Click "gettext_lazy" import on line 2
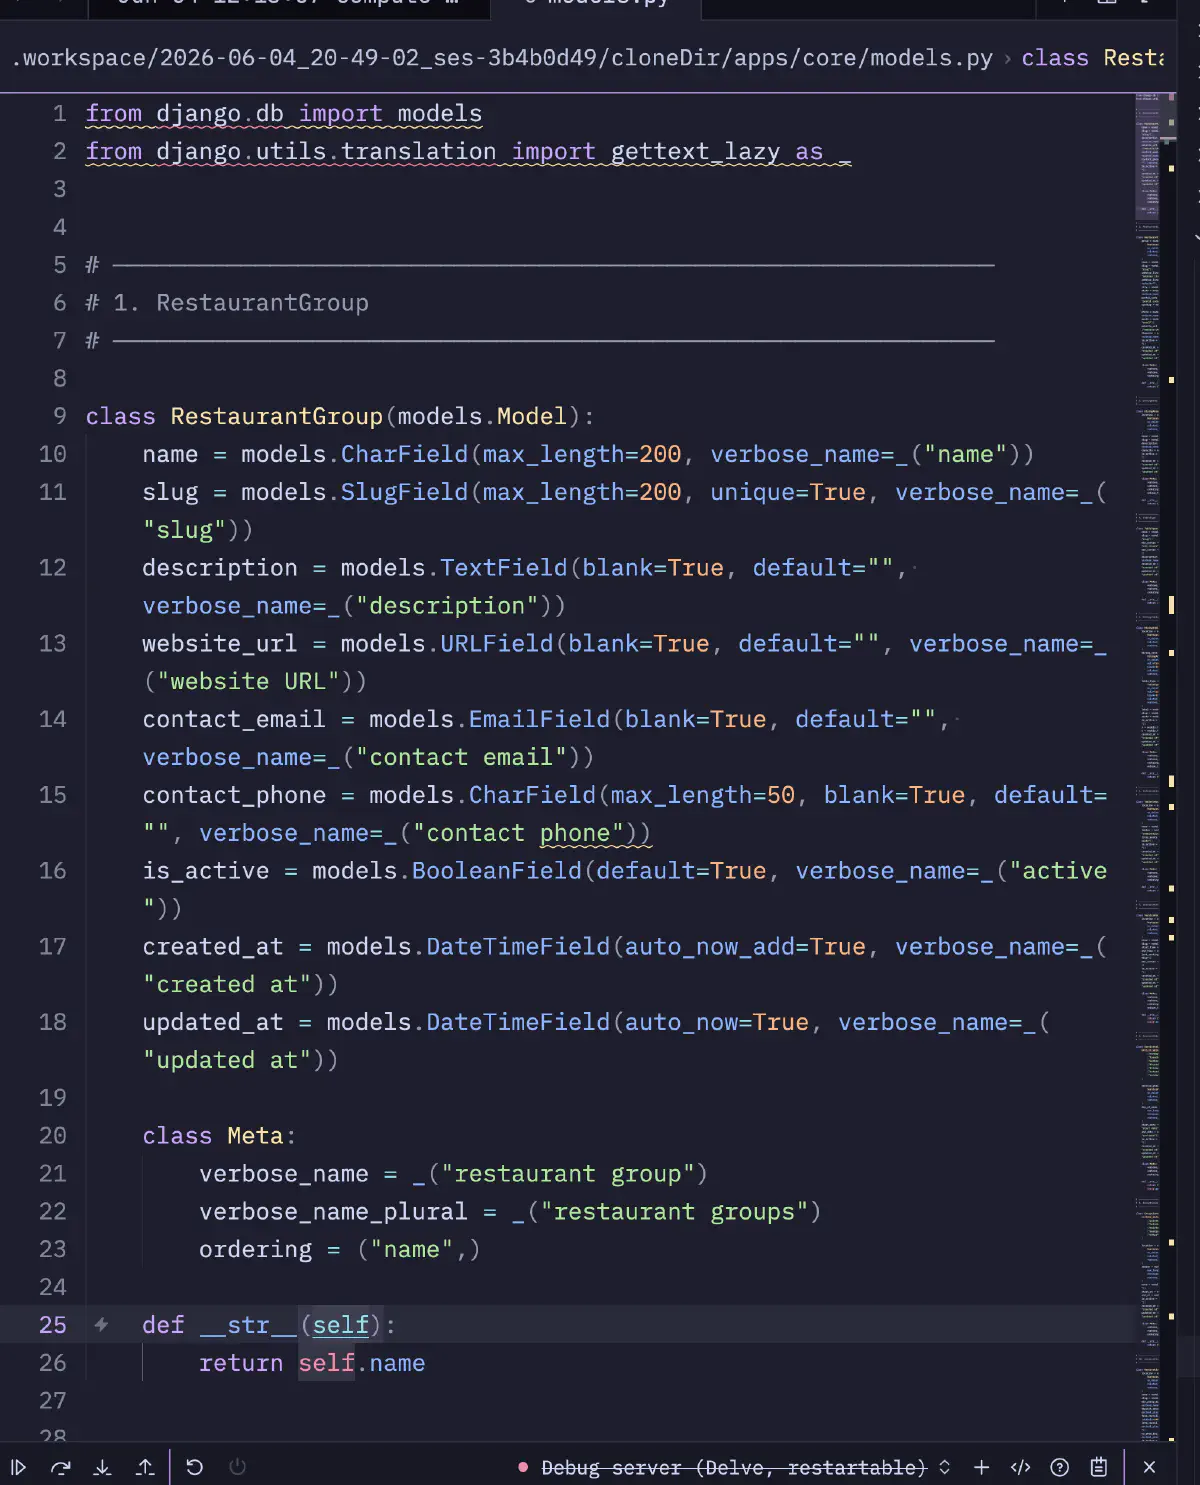This screenshot has height=1485, width=1200. pos(695,152)
